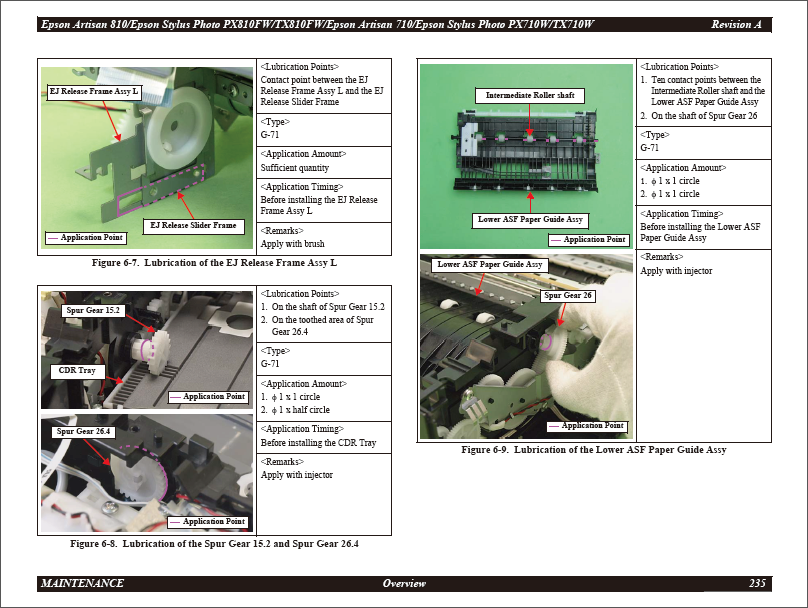
Task: Click the Figure 6-7 caption text
Action: point(214,263)
